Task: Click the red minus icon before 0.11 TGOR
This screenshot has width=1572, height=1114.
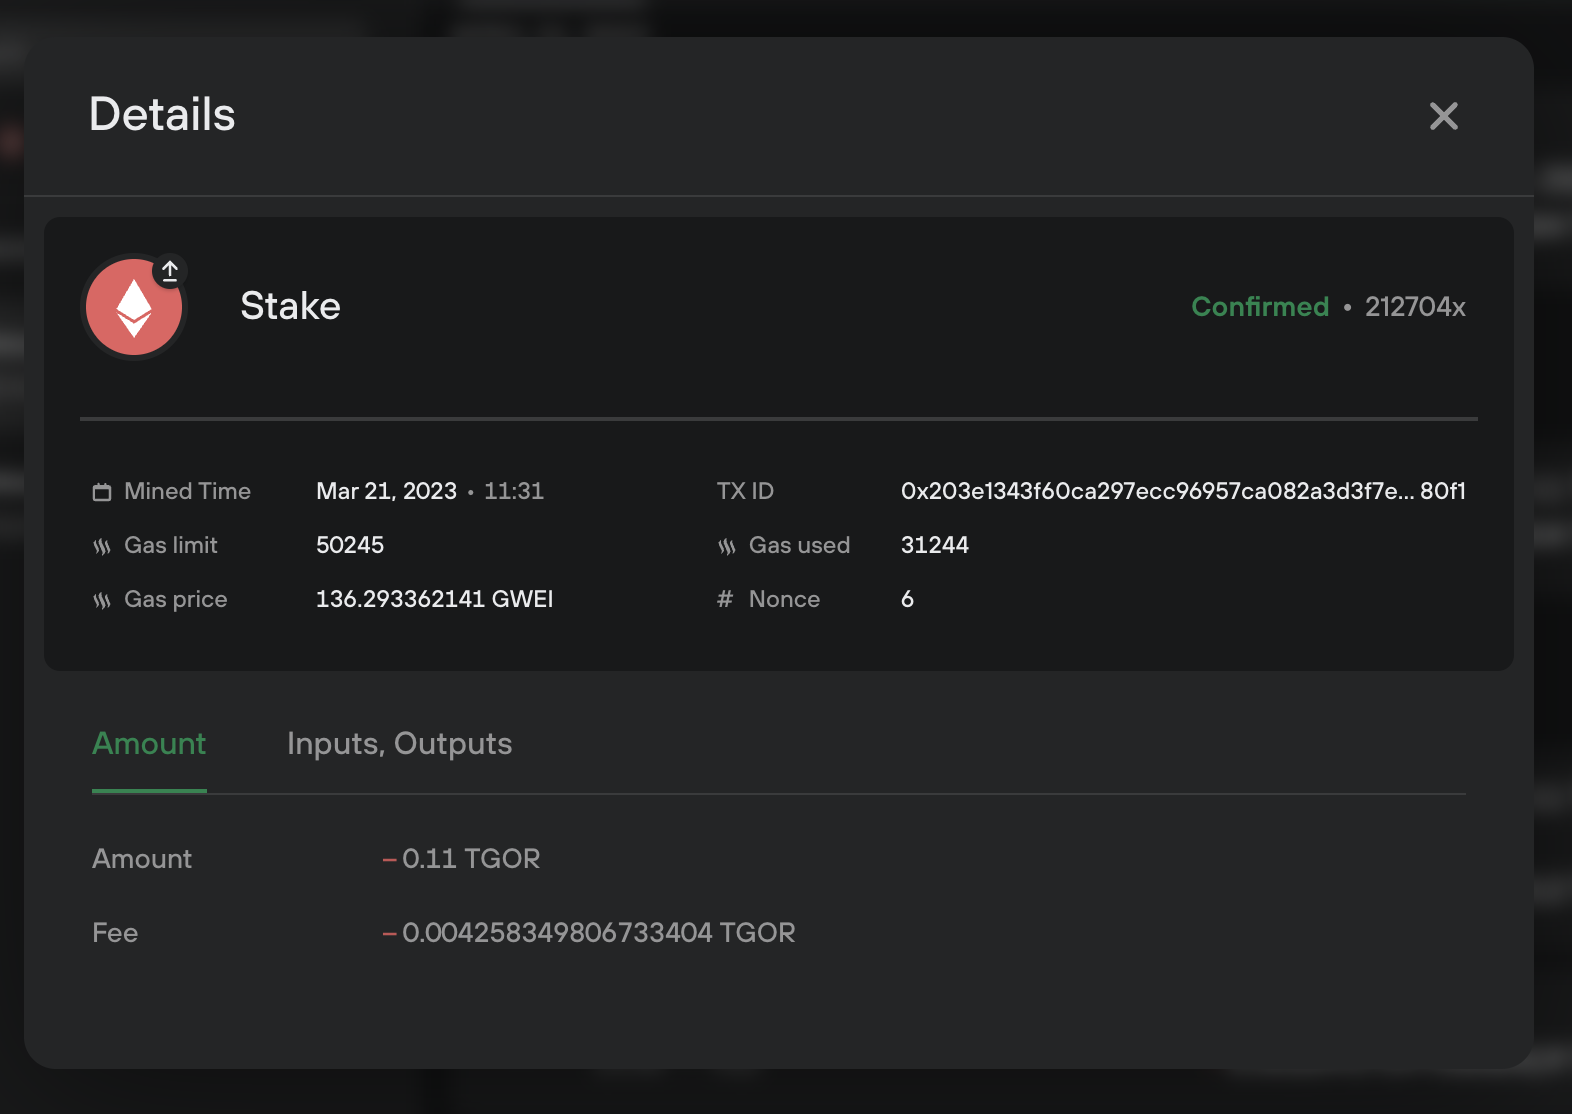Action: (389, 859)
